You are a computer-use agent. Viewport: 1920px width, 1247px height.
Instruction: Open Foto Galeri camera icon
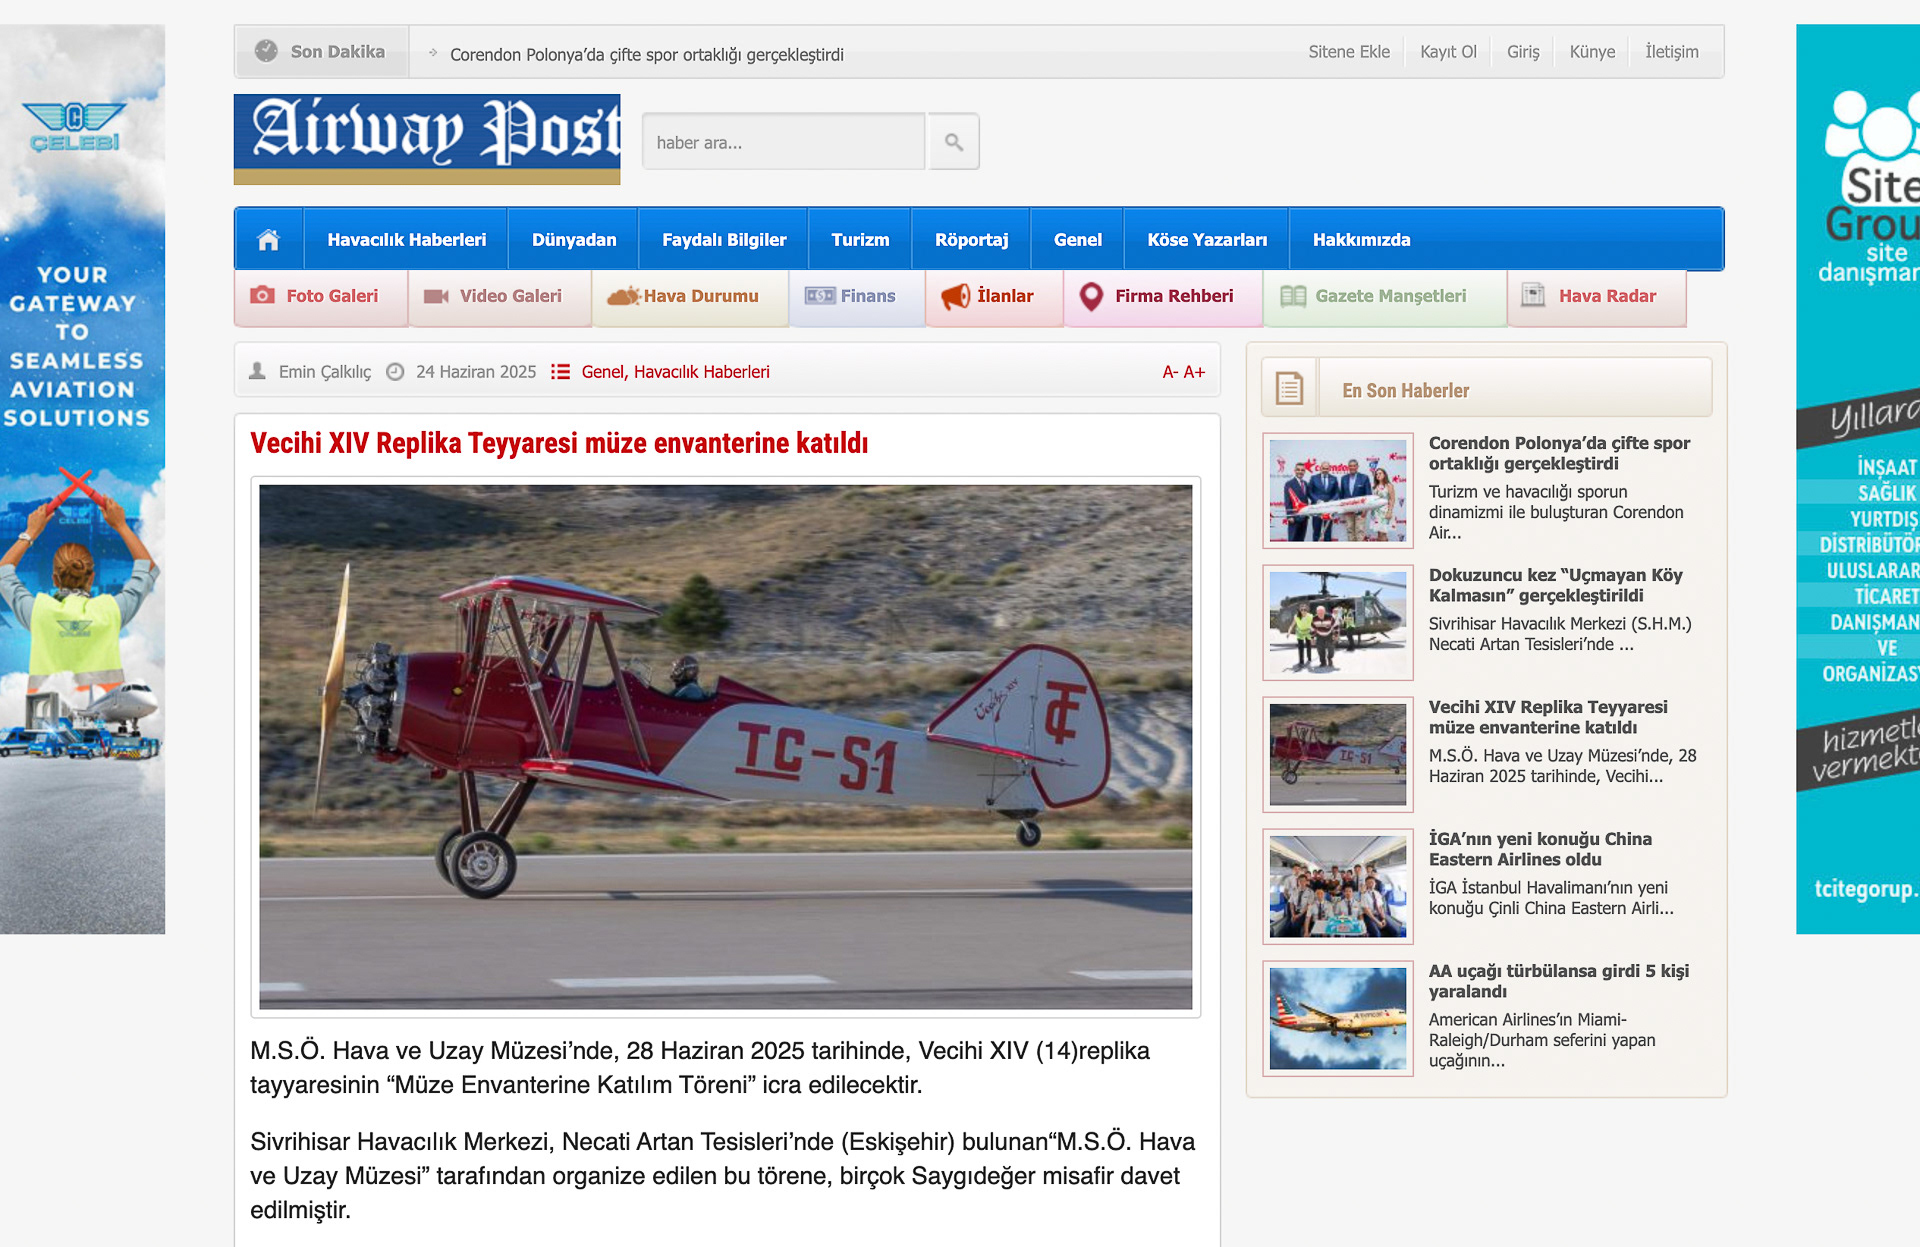pos(262,296)
